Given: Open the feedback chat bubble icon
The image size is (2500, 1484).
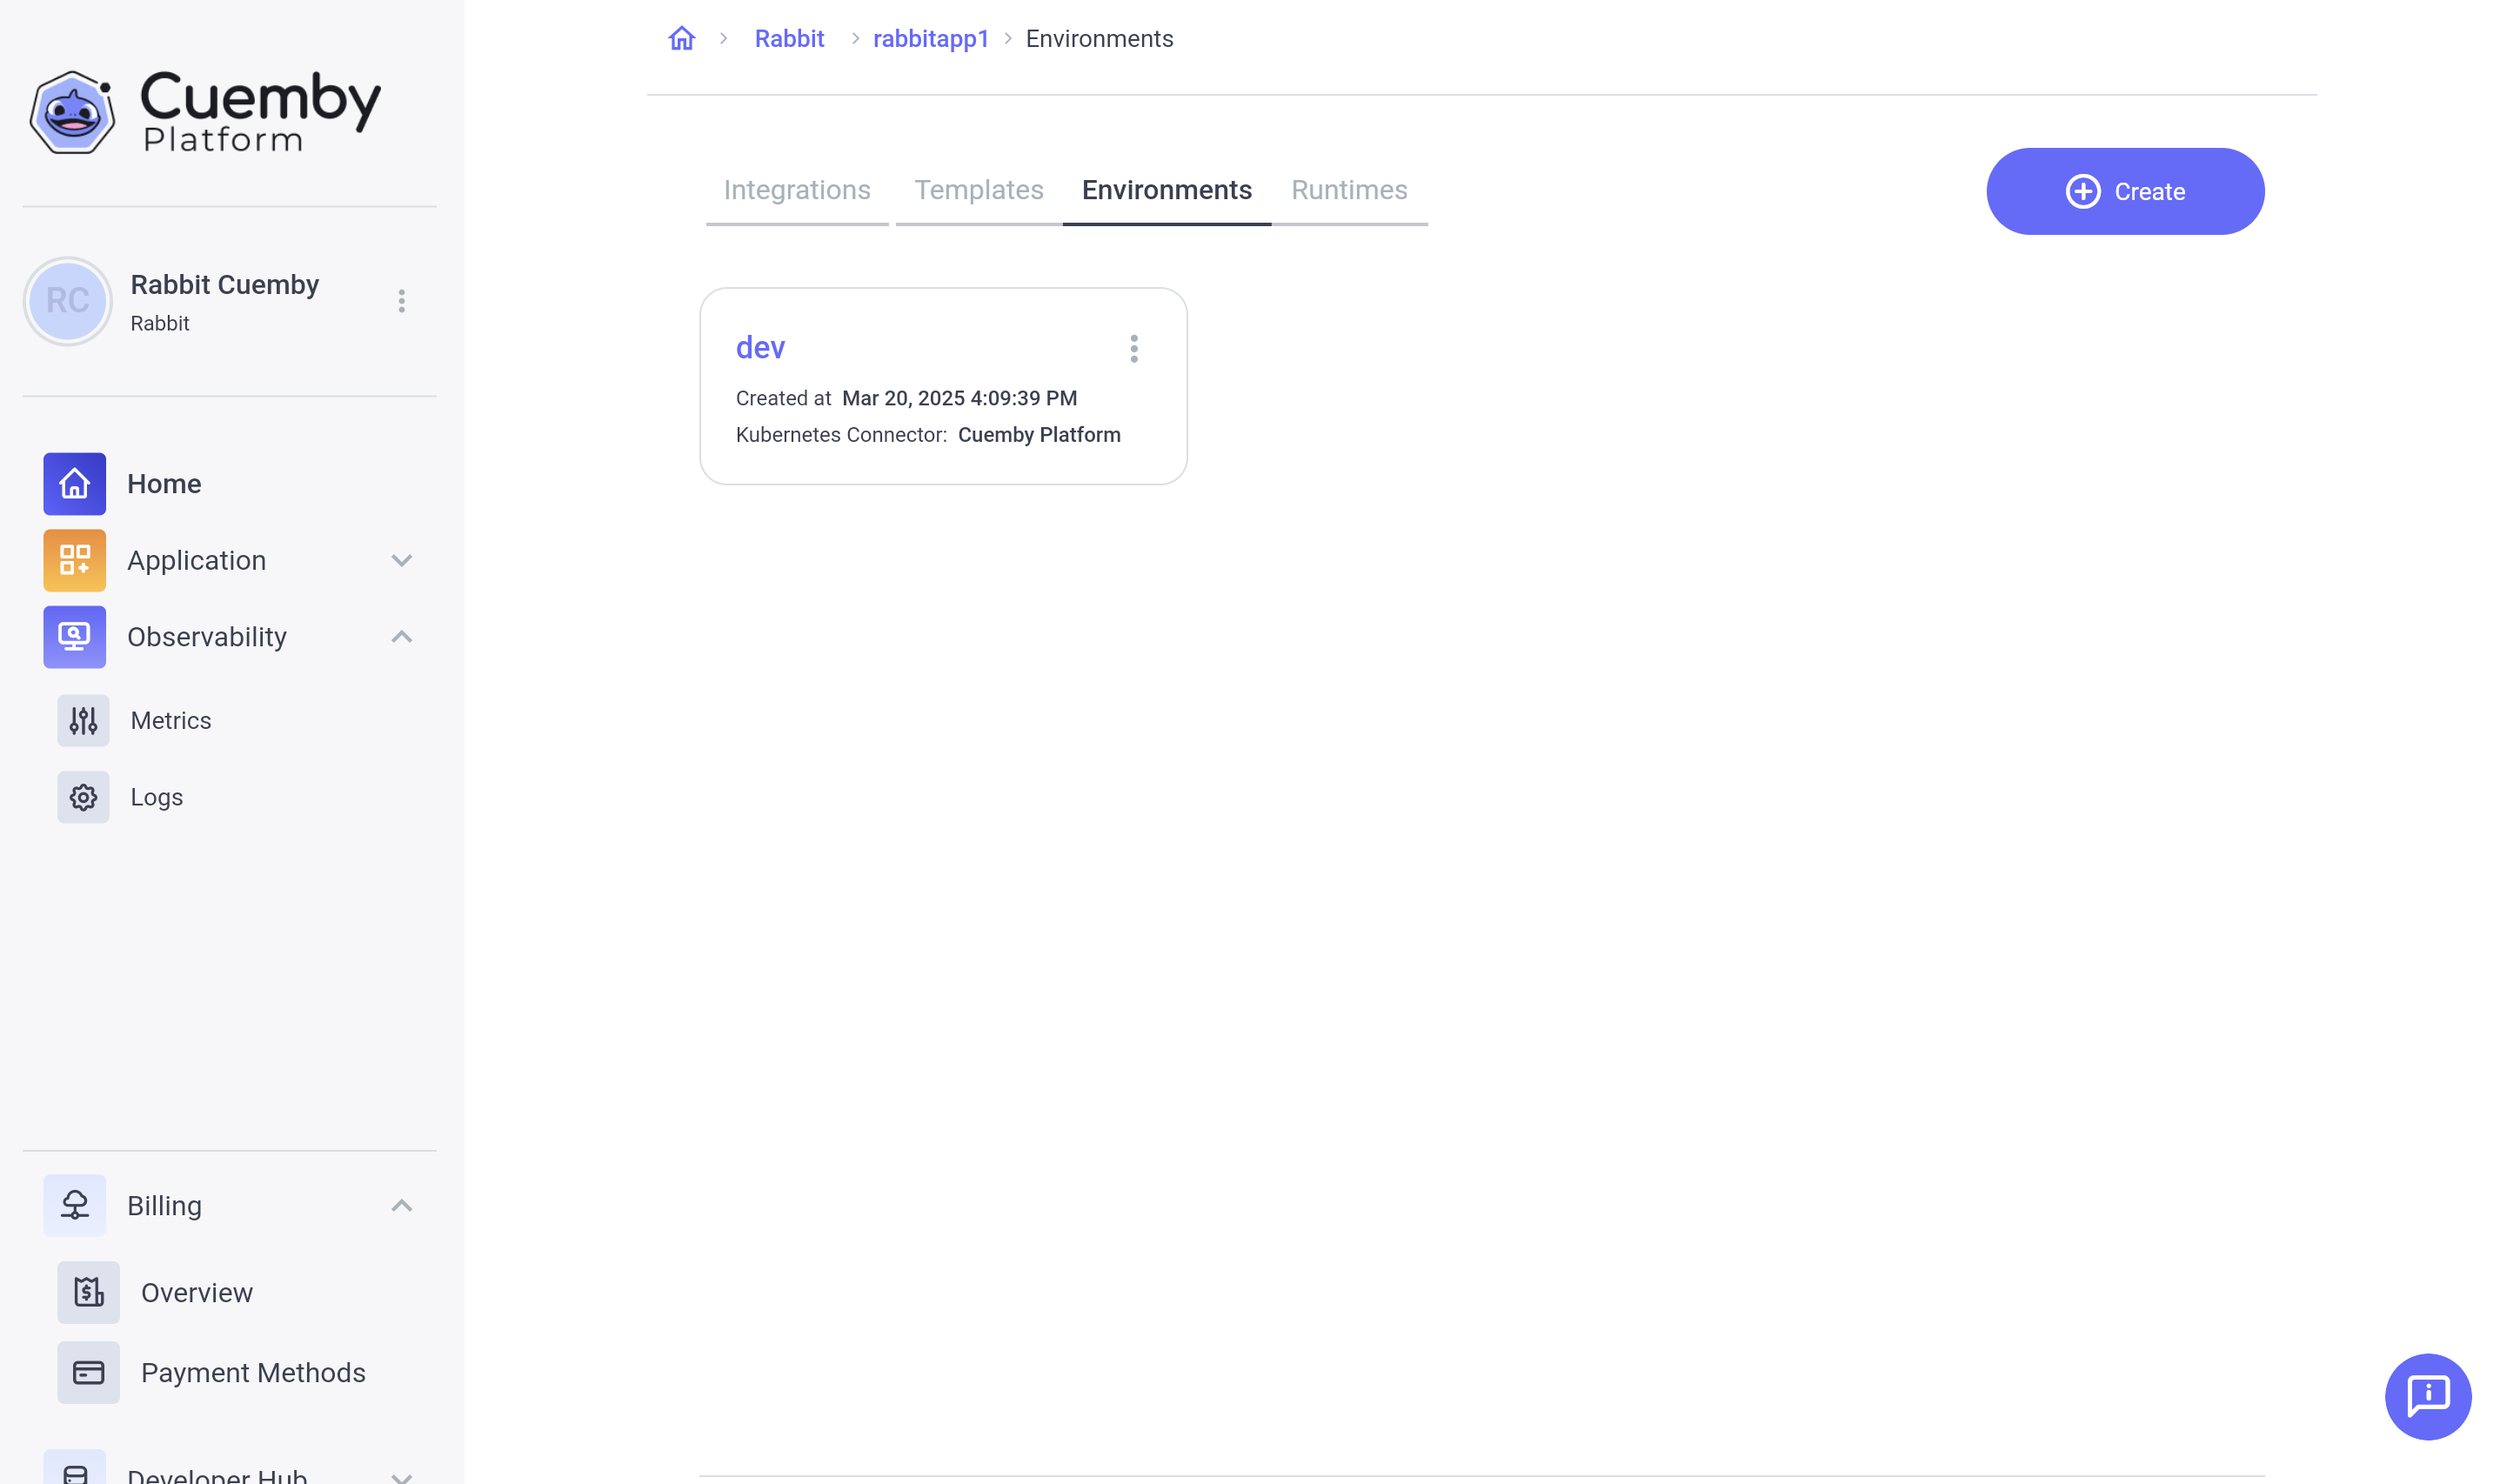Looking at the screenshot, I should click(x=2427, y=1396).
